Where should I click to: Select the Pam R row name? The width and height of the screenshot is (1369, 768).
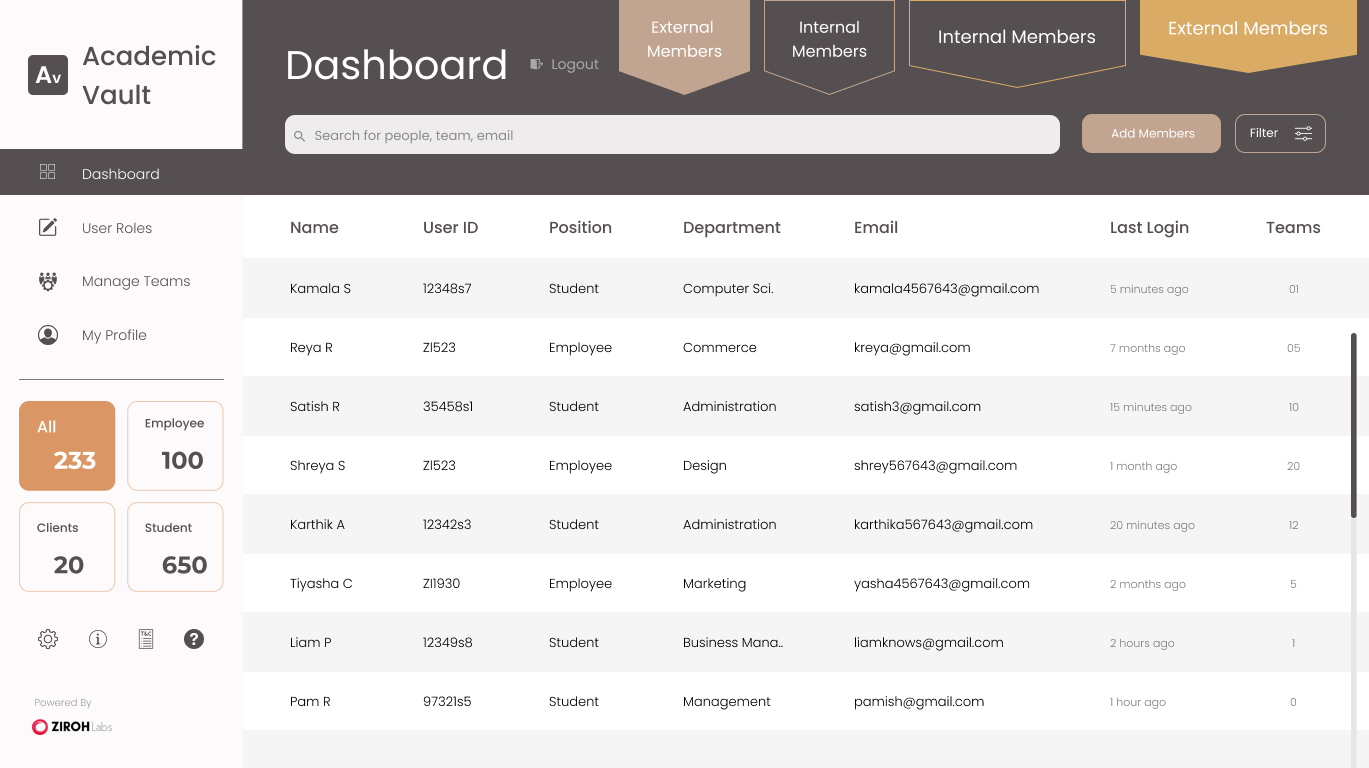pyautogui.click(x=310, y=702)
